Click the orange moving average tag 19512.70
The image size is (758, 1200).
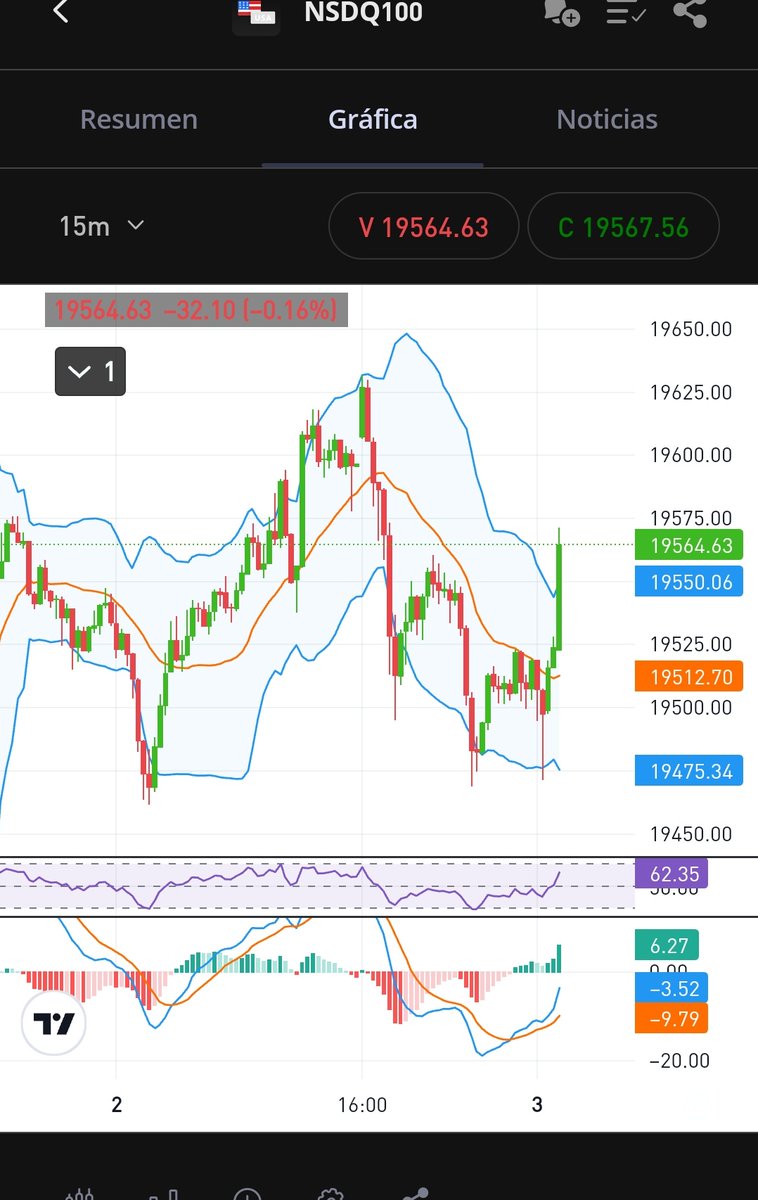689,678
